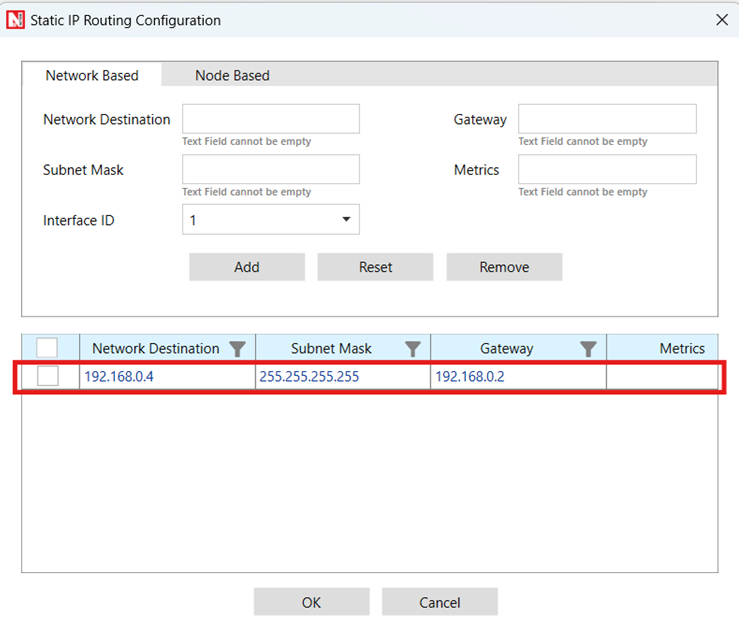Click Cancel to dismiss the dialog
739x642 pixels.
(439, 602)
